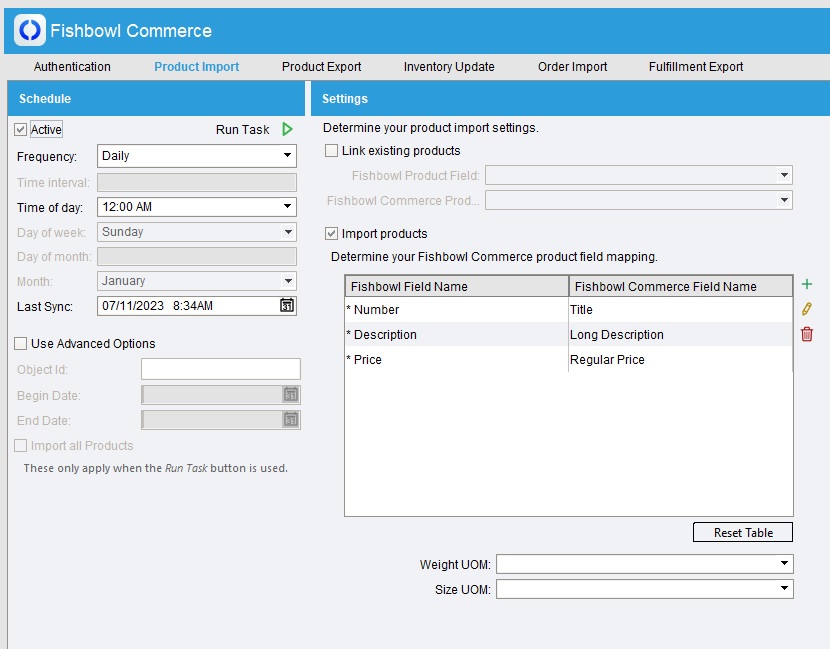The height and width of the screenshot is (649, 830).
Task: Click the green plus add mapping icon
Action: [x=807, y=285]
